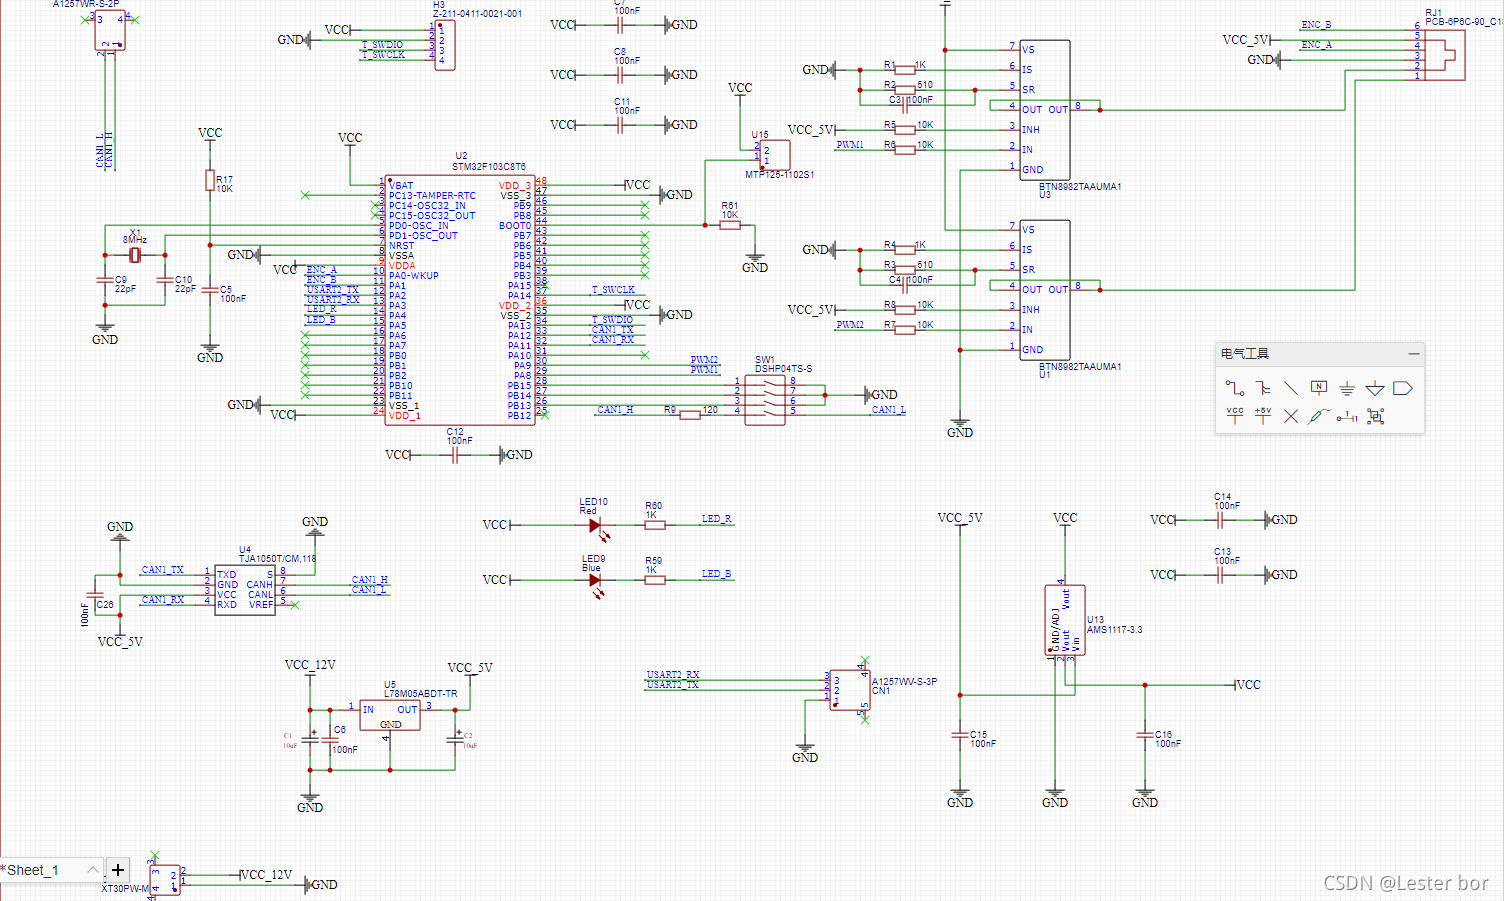Open the sheet tab dropdown arrow
The width and height of the screenshot is (1504, 901).
92,870
